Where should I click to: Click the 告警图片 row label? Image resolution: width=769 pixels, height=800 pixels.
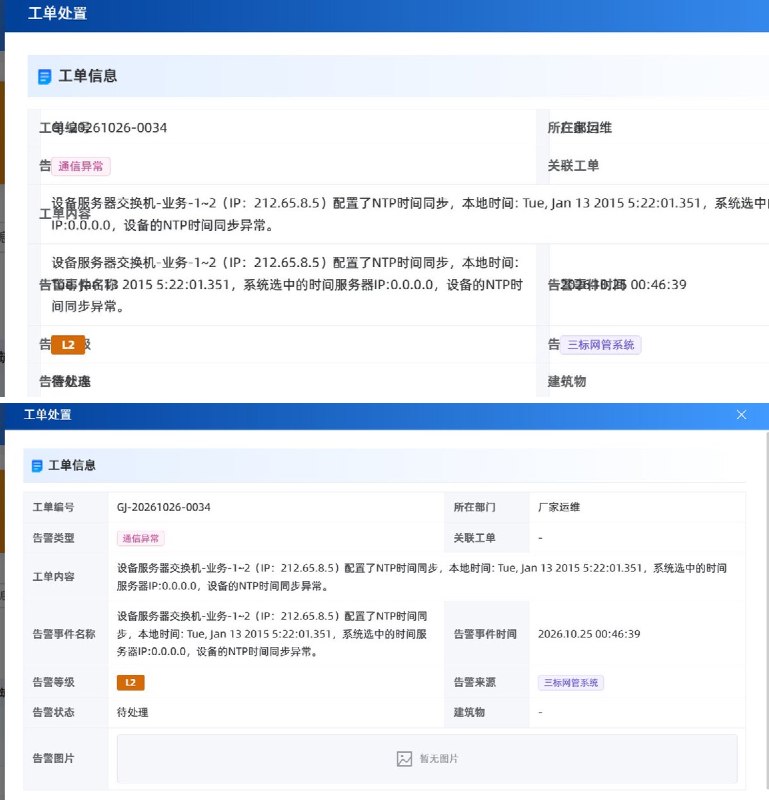click(54, 759)
